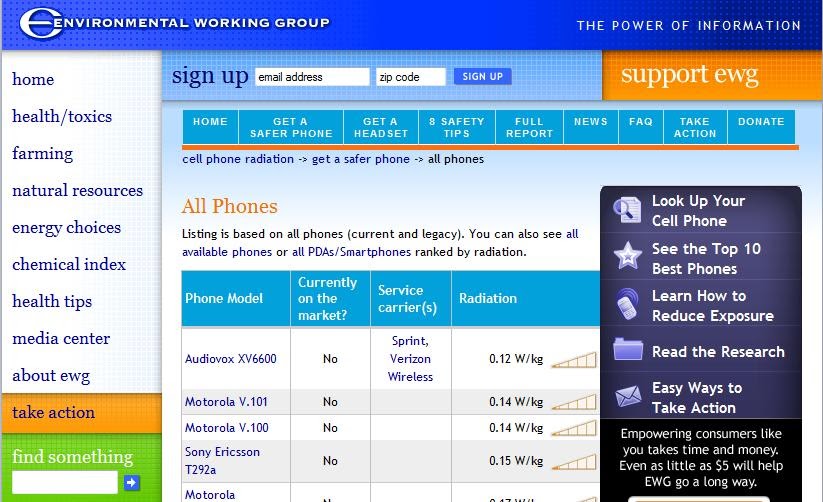Image resolution: width=823 pixels, height=502 pixels.
Task: Open all PDAs/Smartphones link
Action: 352,252
